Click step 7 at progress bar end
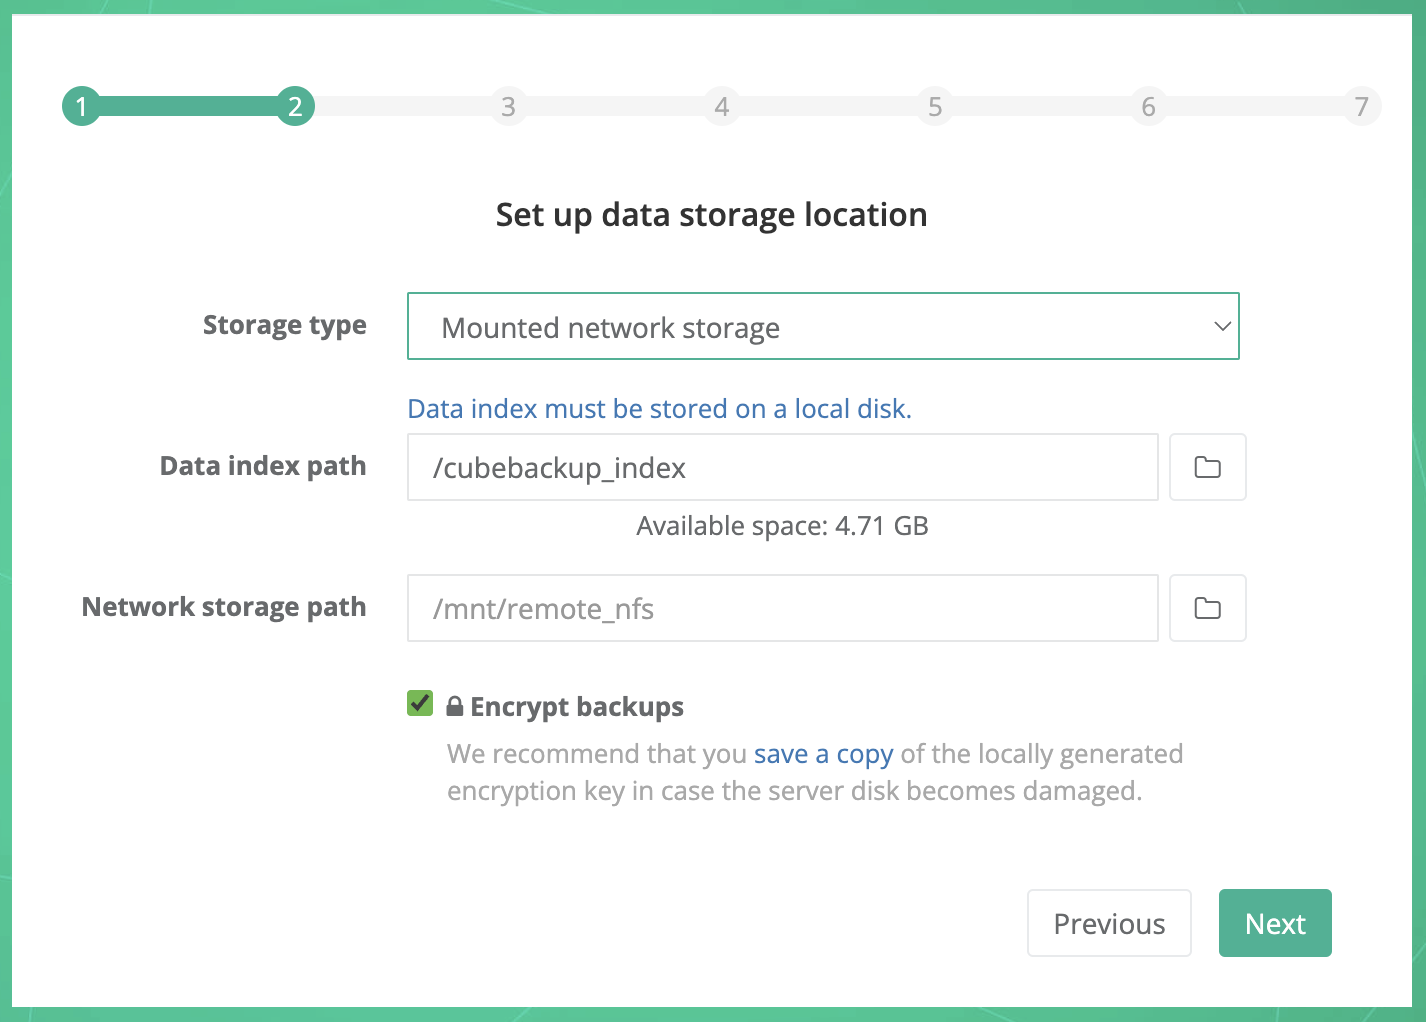Screen dimensions: 1426x1022 point(1361,106)
